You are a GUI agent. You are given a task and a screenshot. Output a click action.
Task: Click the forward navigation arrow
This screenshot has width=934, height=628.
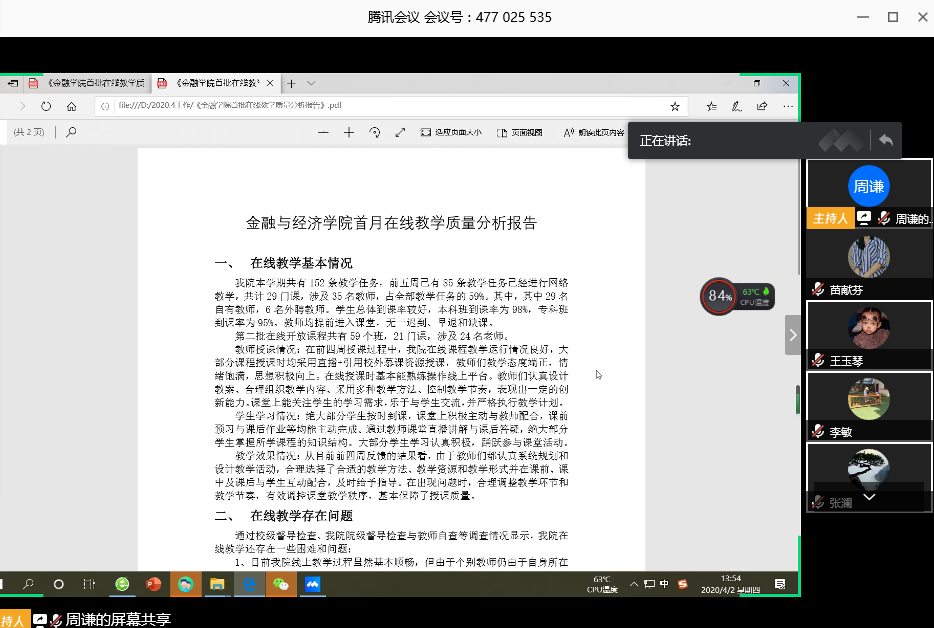pyautogui.click(x=22, y=107)
